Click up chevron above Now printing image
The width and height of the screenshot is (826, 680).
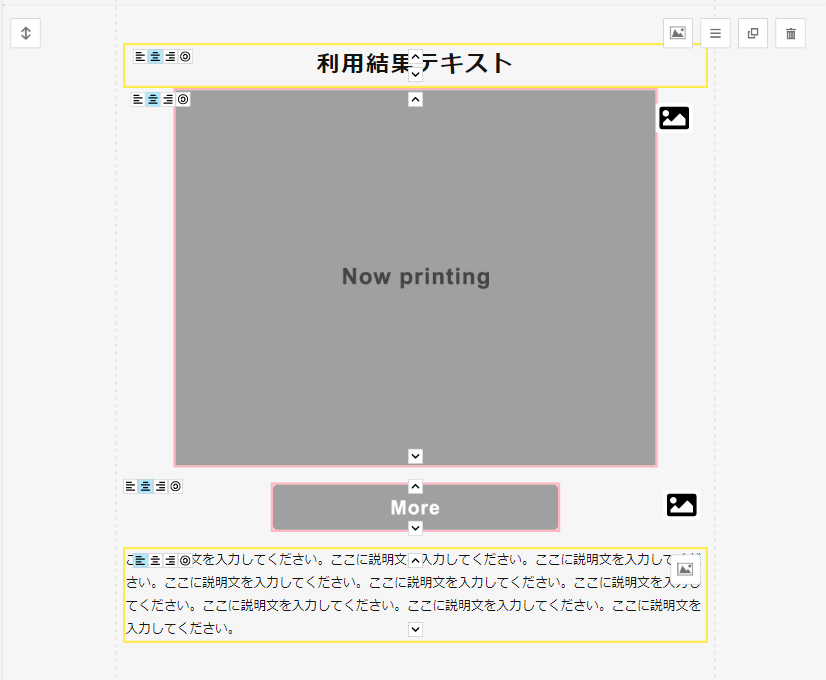416,99
